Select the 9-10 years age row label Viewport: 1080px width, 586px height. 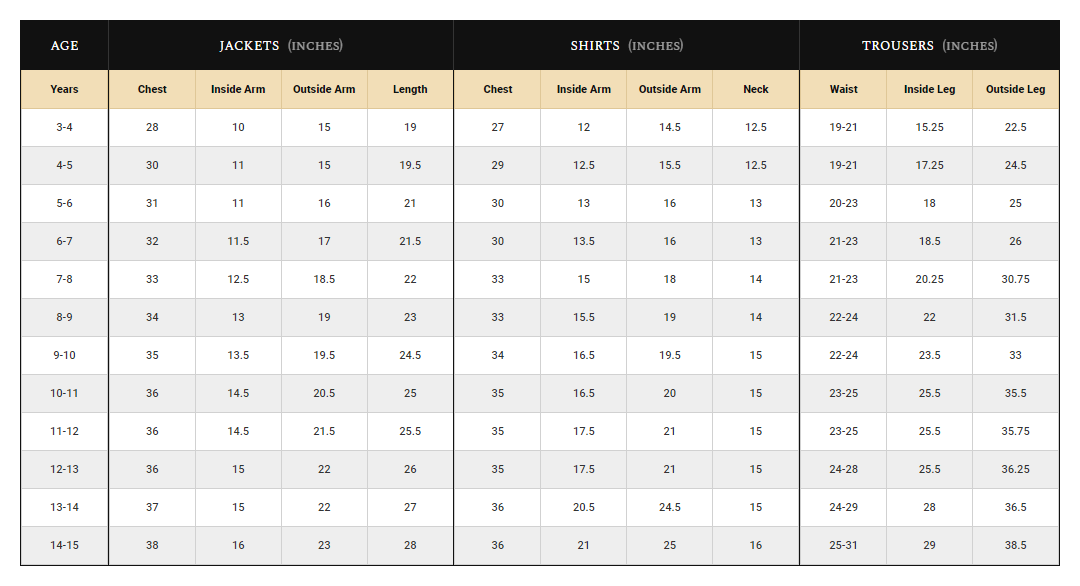[64, 355]
